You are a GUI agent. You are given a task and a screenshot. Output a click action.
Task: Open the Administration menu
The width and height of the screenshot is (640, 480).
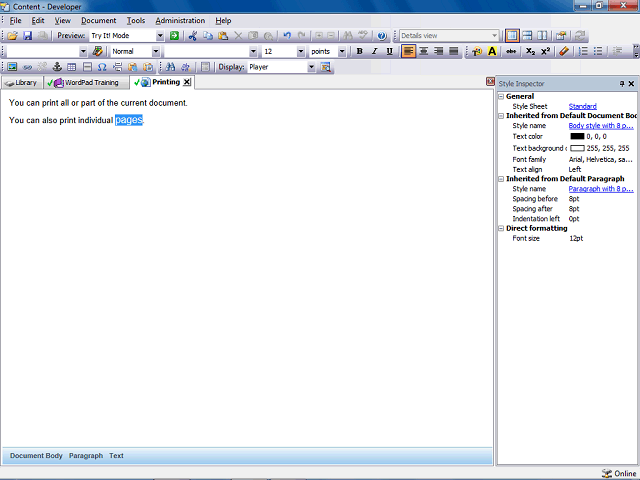pyautogui.click(x=180, y=20)
